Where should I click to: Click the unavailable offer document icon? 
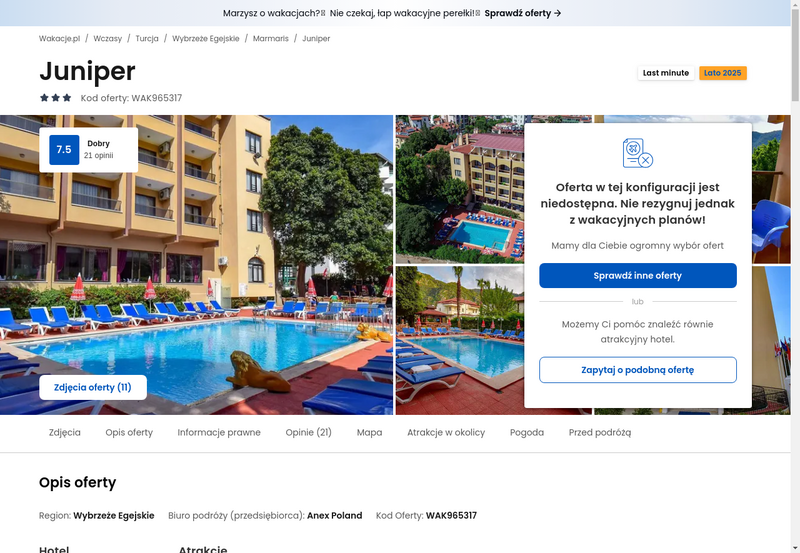[x=638, y=153]
